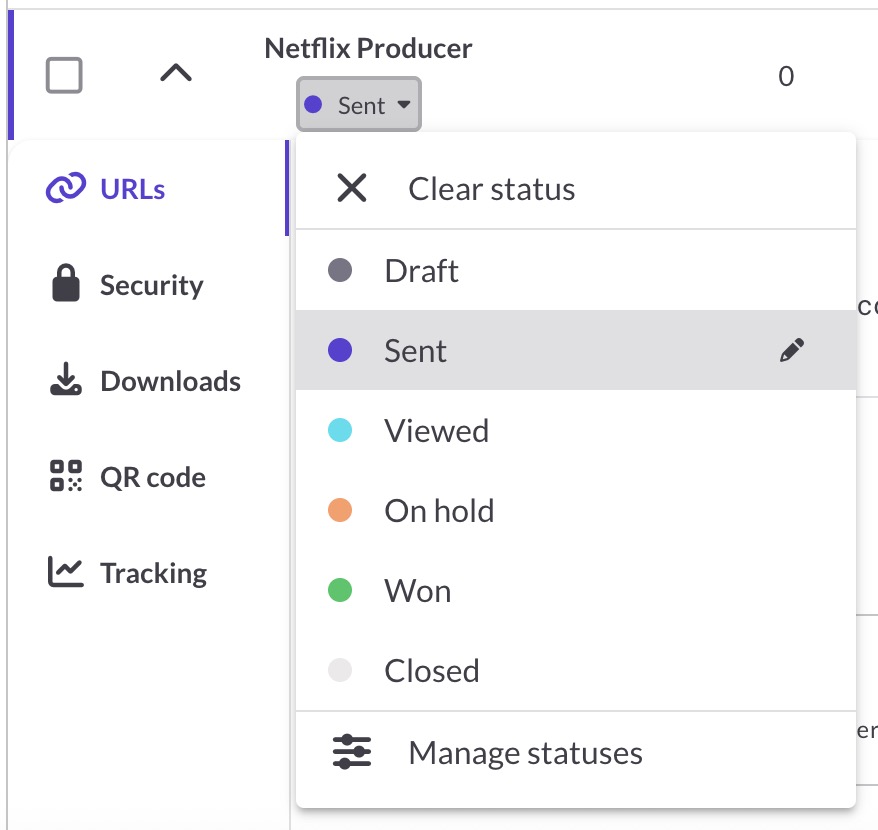Click the X icon beside Clear status
The image size is (878, 830).
click(352, 188)
